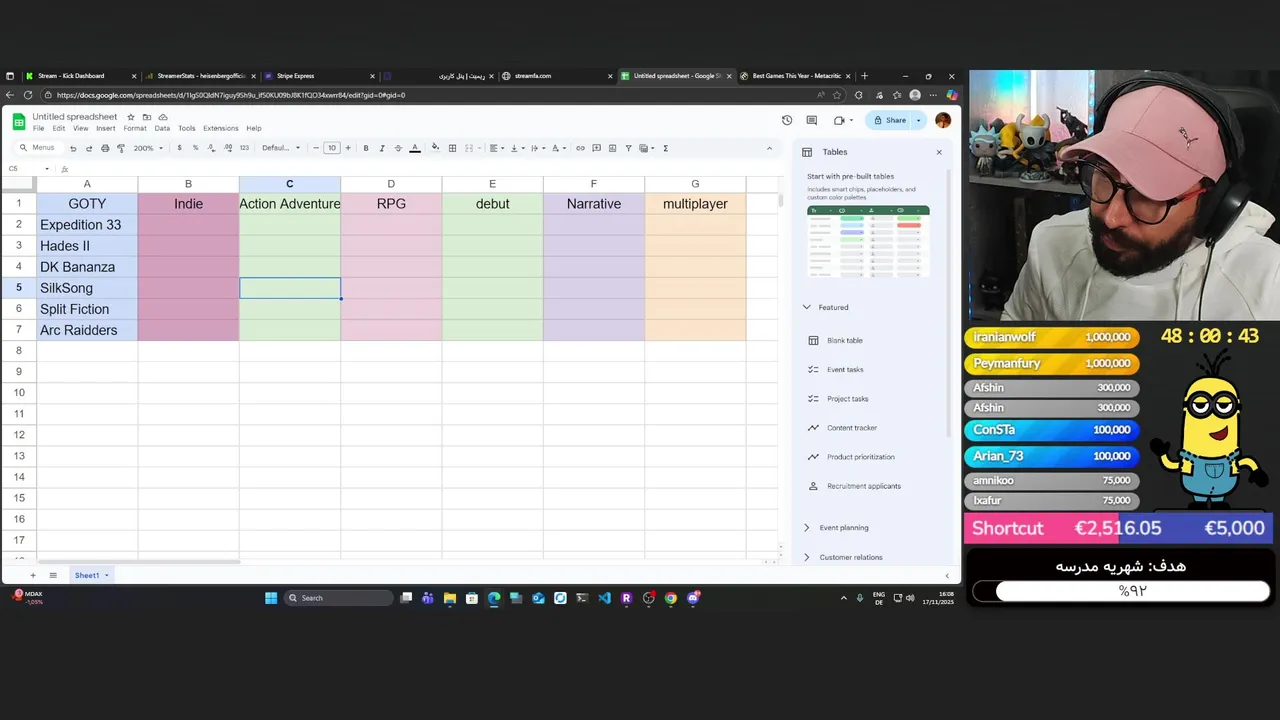1280x720 pixels.
Task: Open text wrapping dropdown
Action: coord(536,148)
